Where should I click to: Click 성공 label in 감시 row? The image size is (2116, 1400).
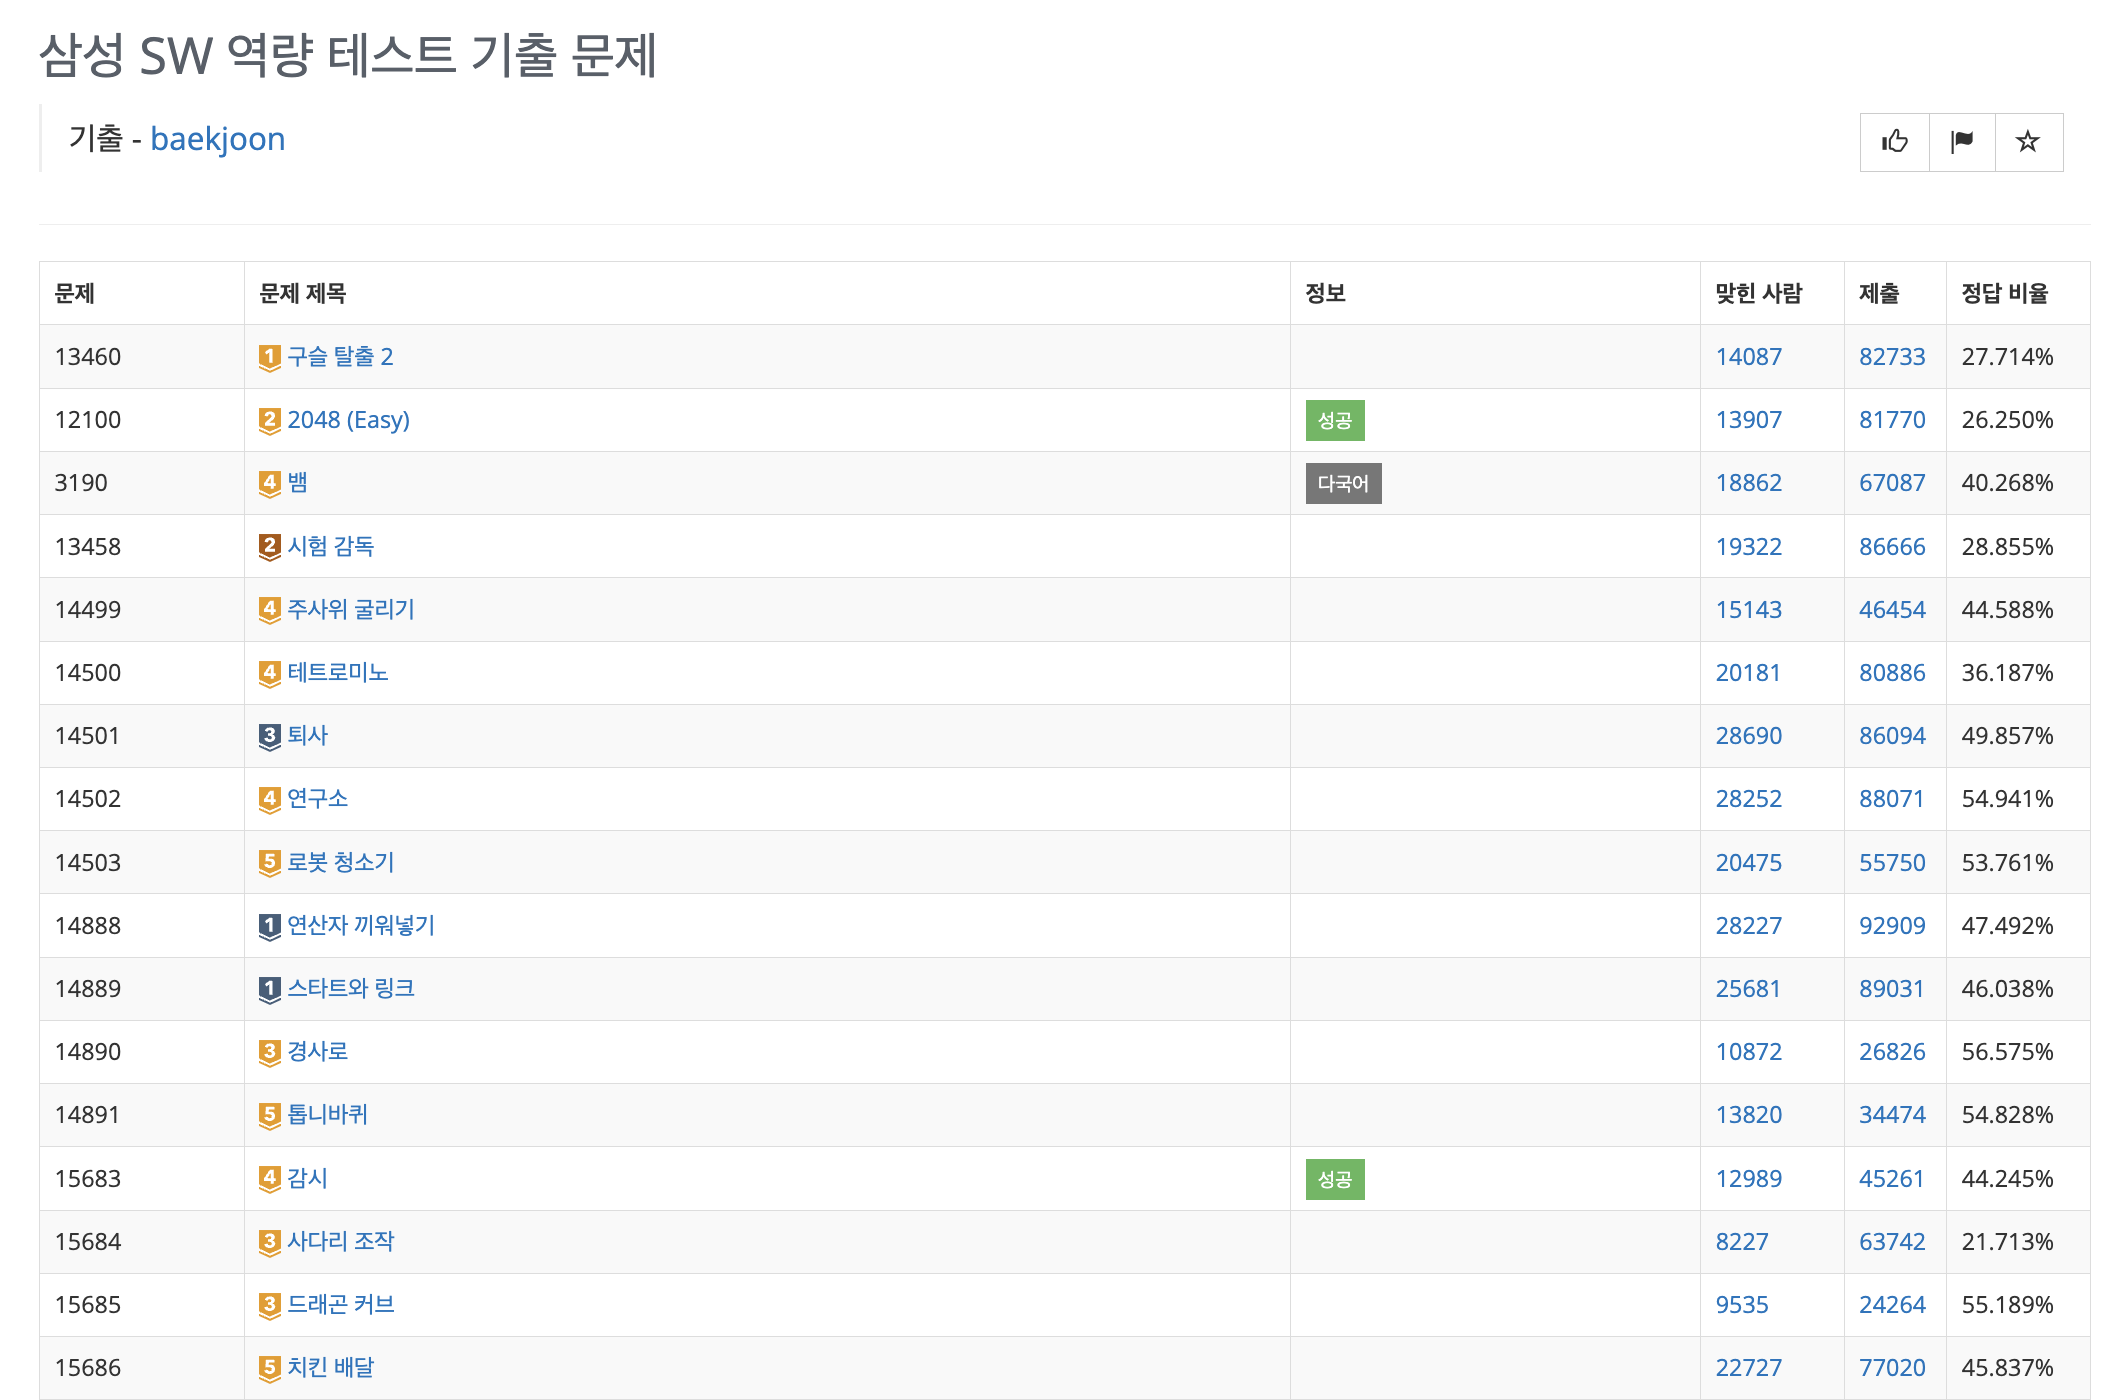click(1335, 1180)
